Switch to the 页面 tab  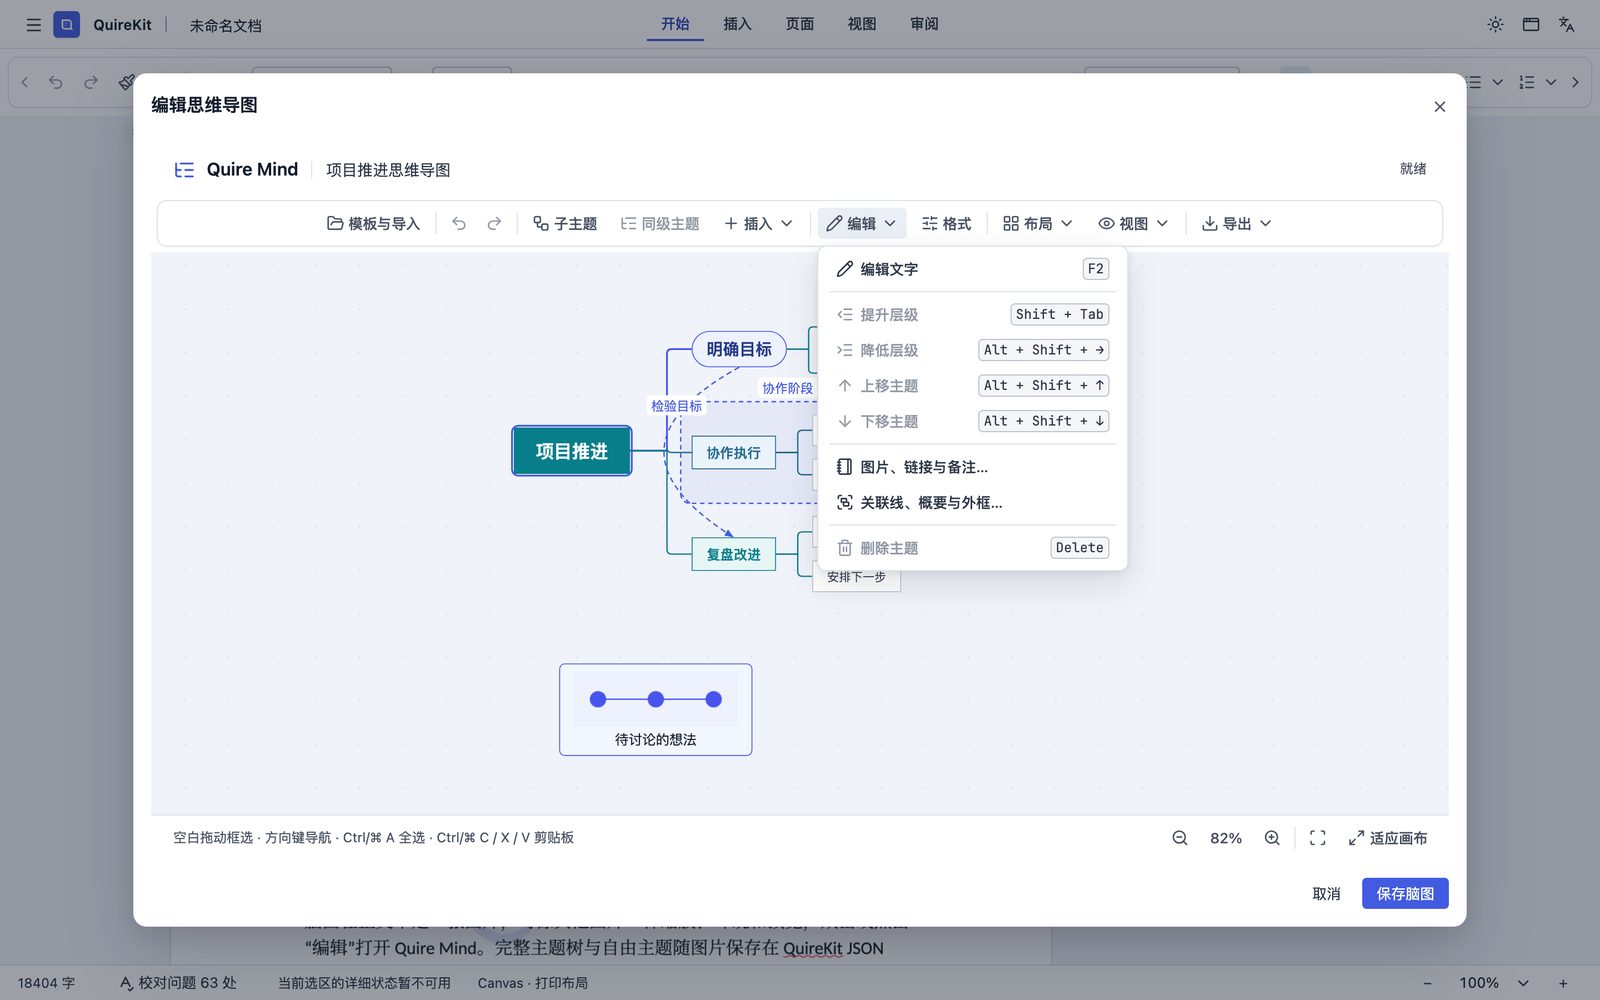point(799,24)
